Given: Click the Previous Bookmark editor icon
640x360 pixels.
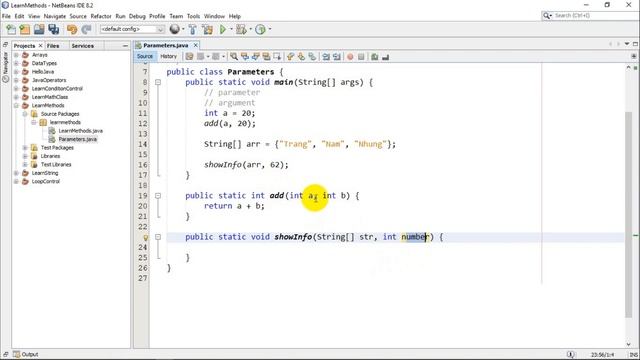Looking at the screenshot, I should point(290,57).
